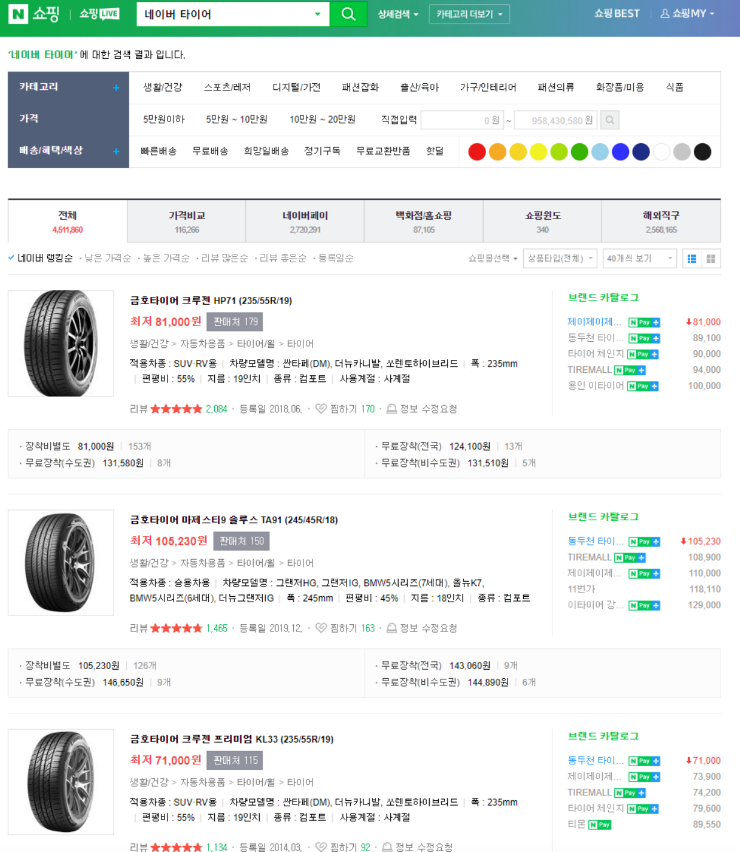740x852 pixels.
Task: Click the star rating of 마제스티9 솔루스
Action: pos(176,628)
